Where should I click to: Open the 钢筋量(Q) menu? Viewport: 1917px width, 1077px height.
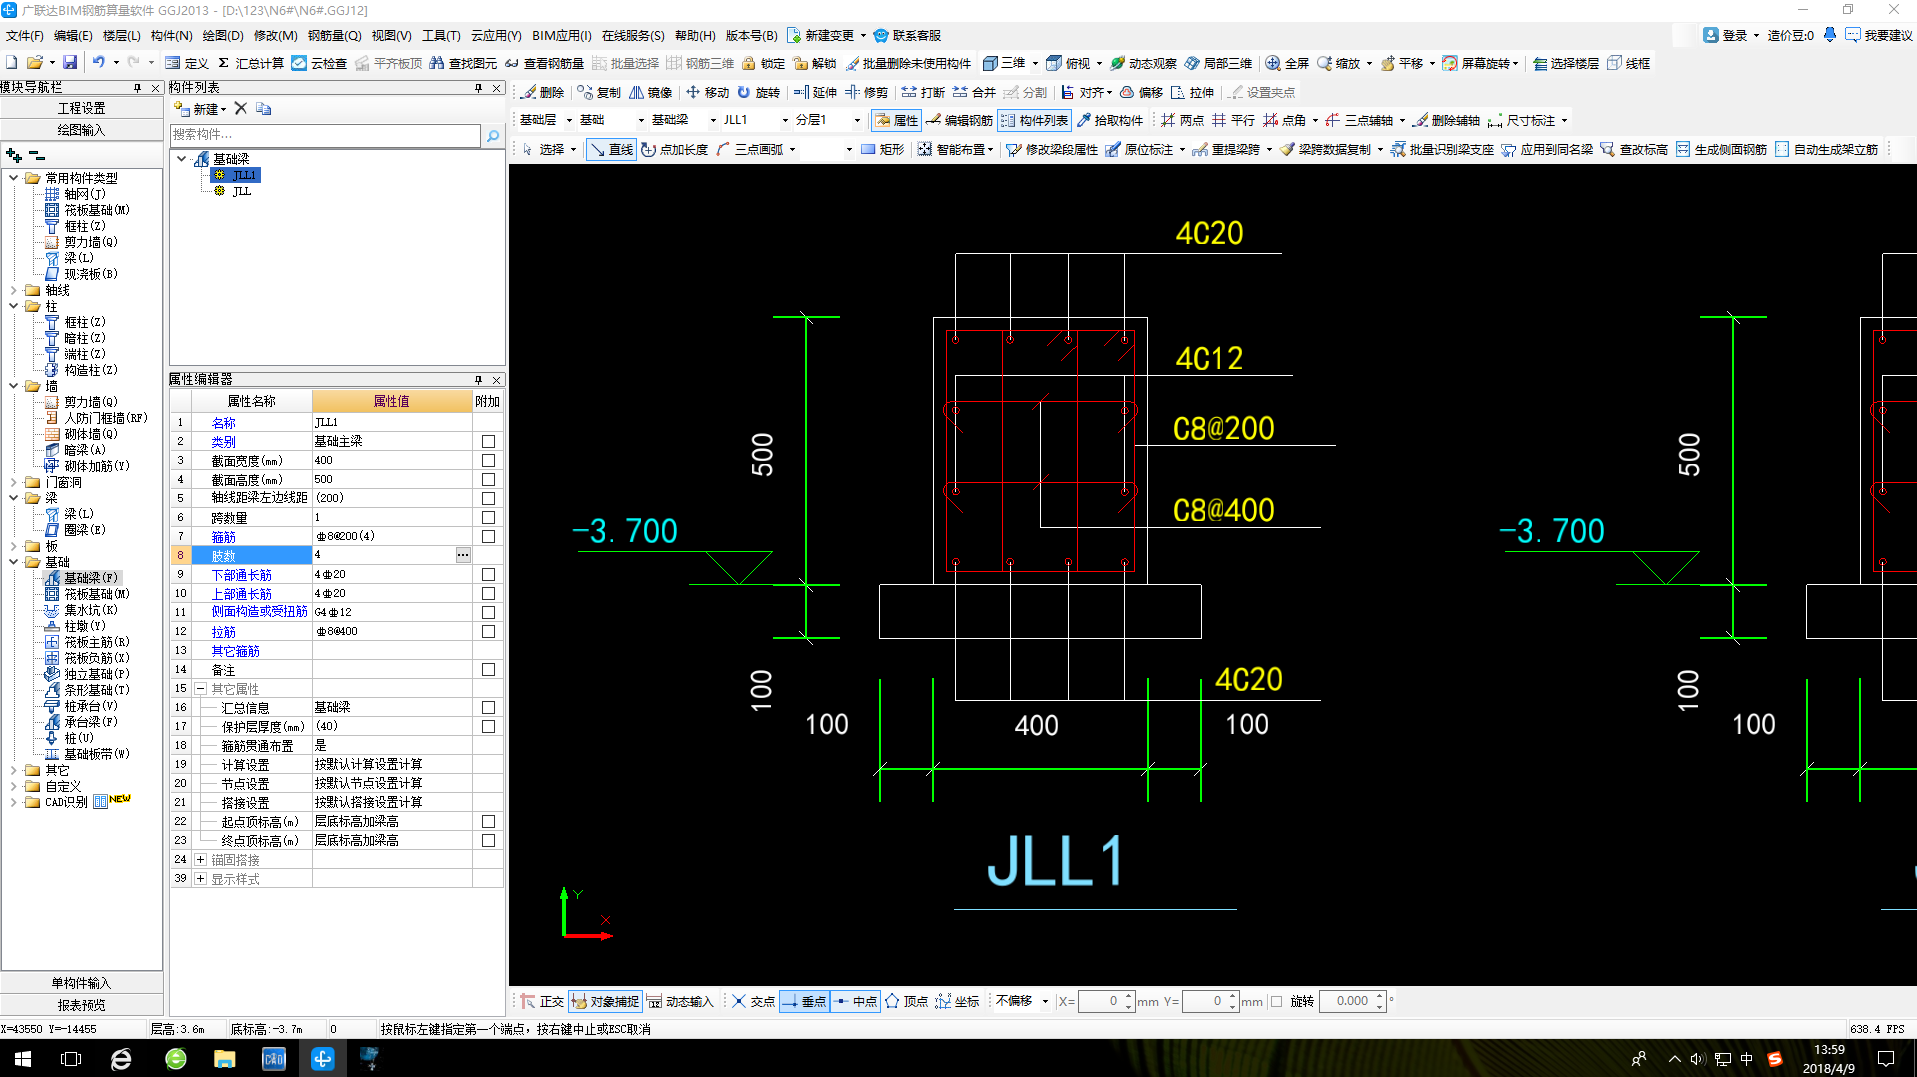(x=334, y=35)
